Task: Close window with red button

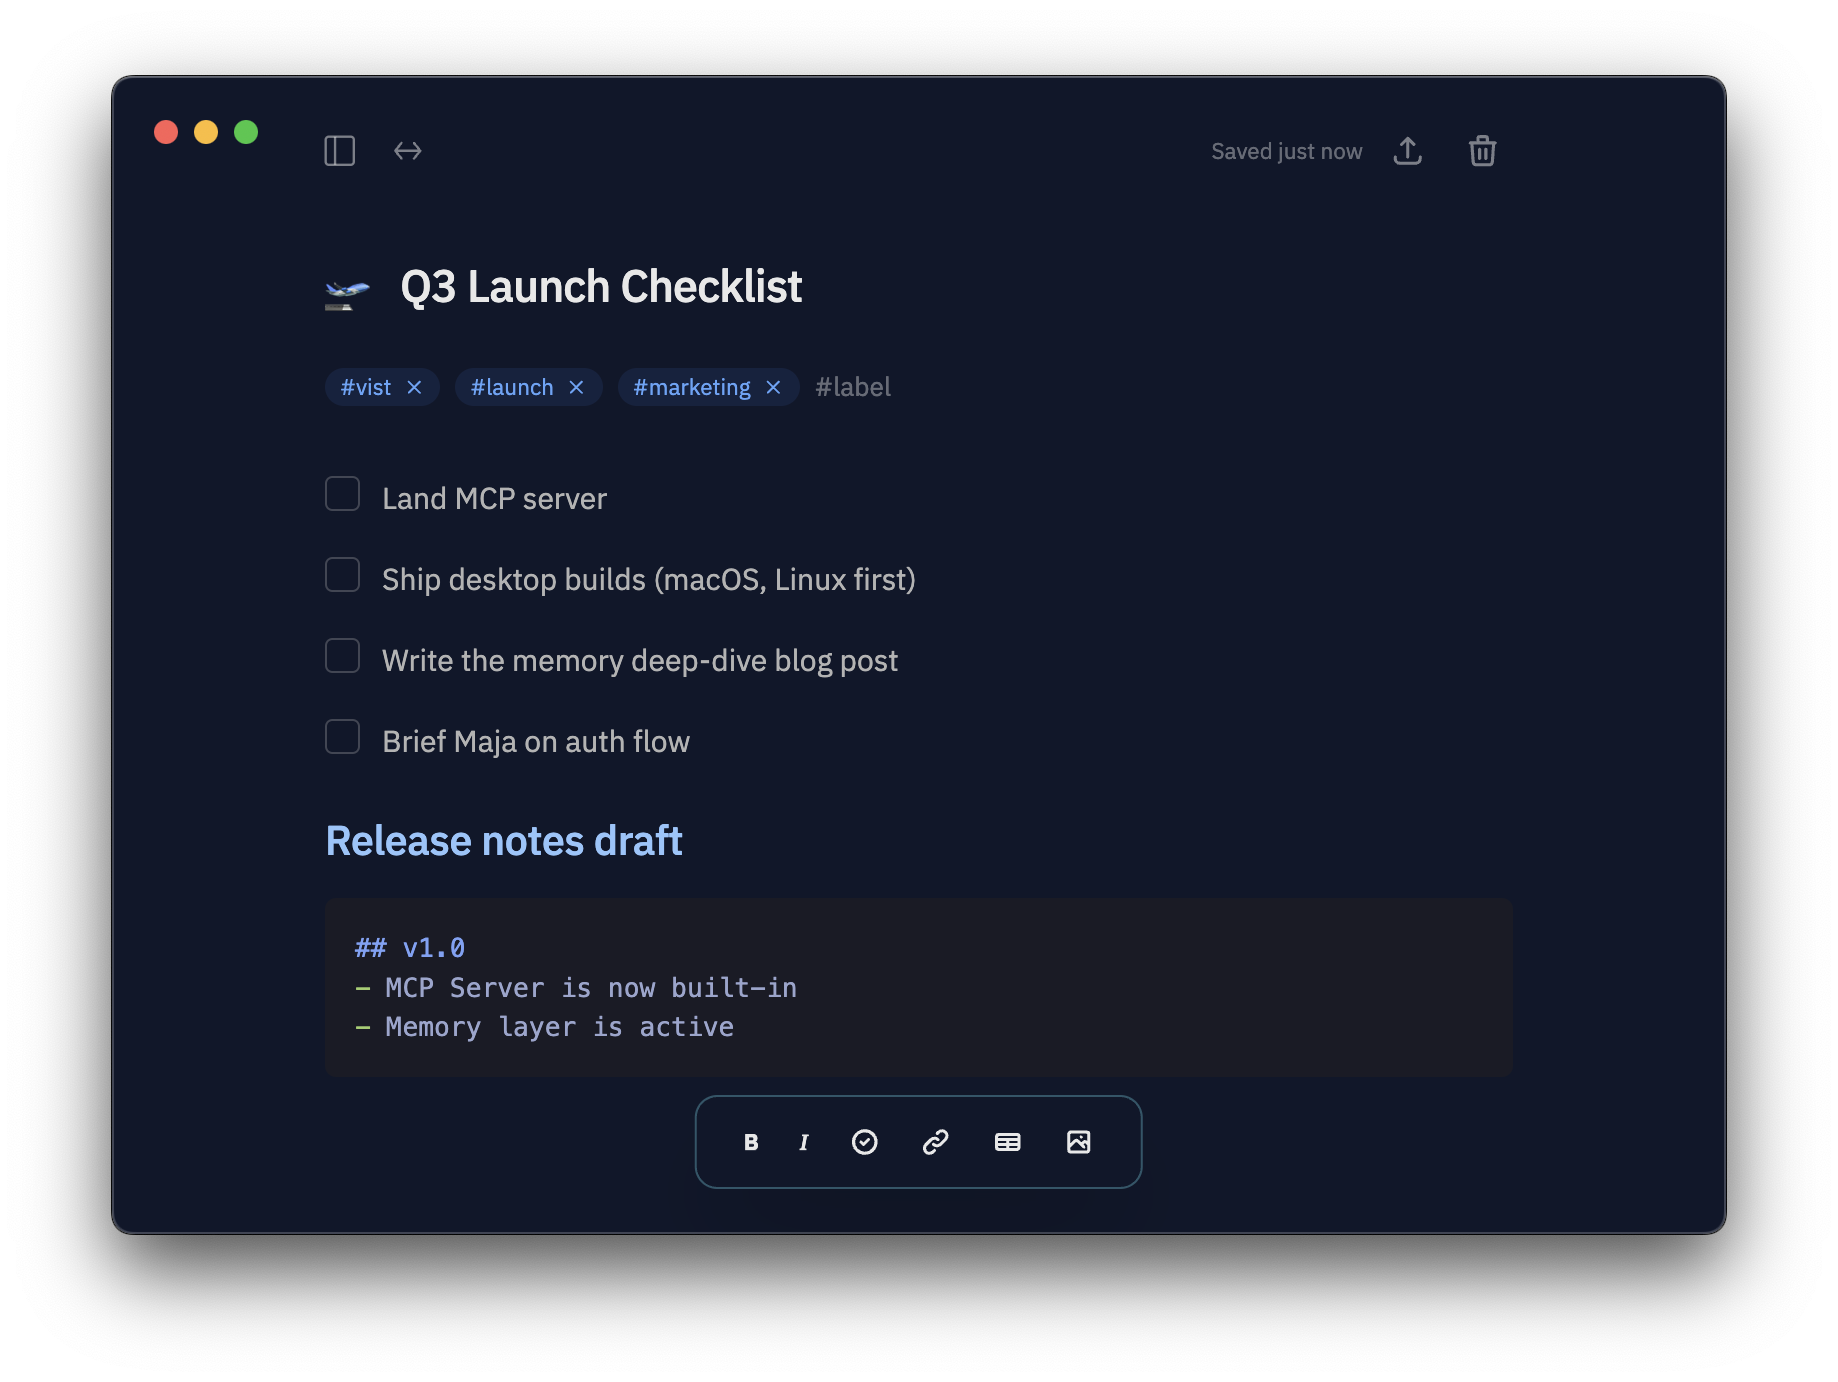Action: [166, 132]
